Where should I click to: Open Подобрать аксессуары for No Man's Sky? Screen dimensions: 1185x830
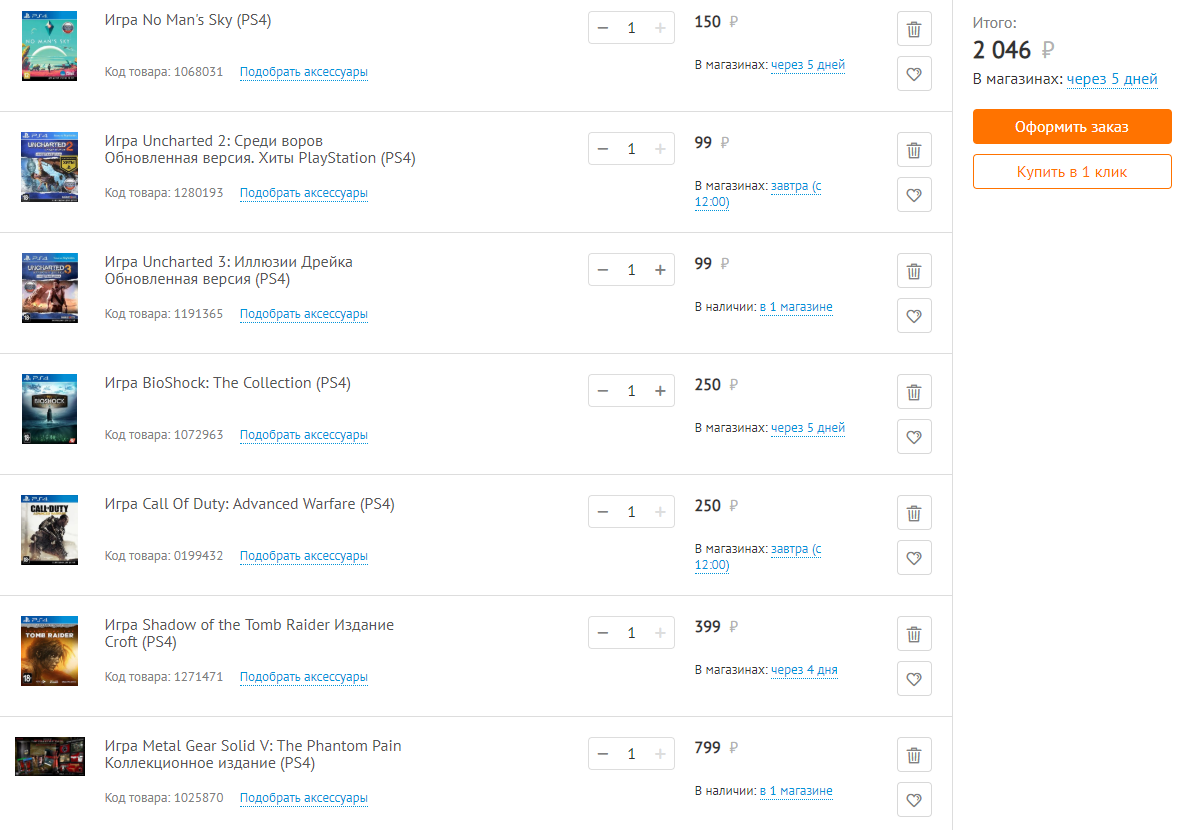click(304, 72)
